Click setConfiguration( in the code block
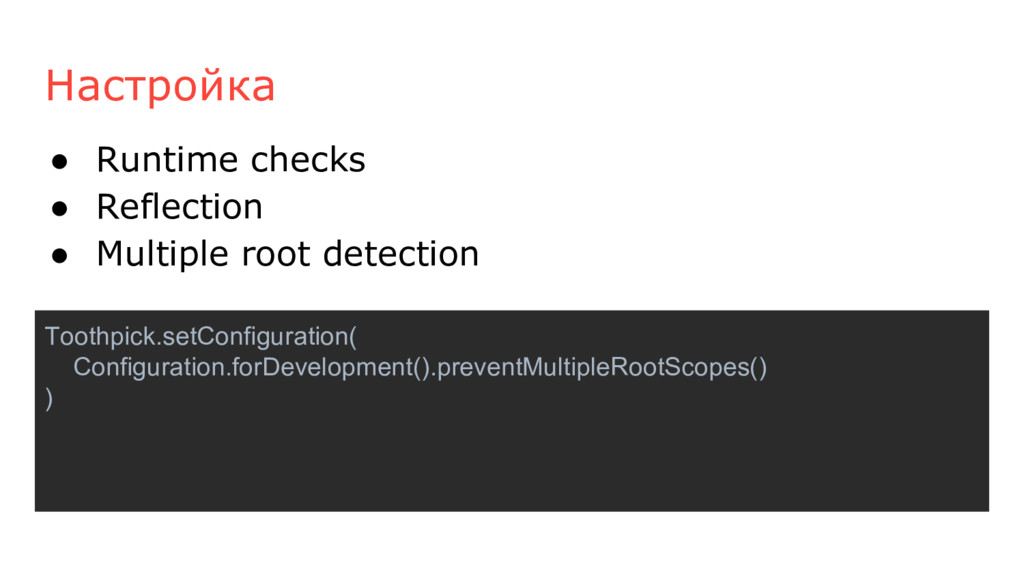 259,337
